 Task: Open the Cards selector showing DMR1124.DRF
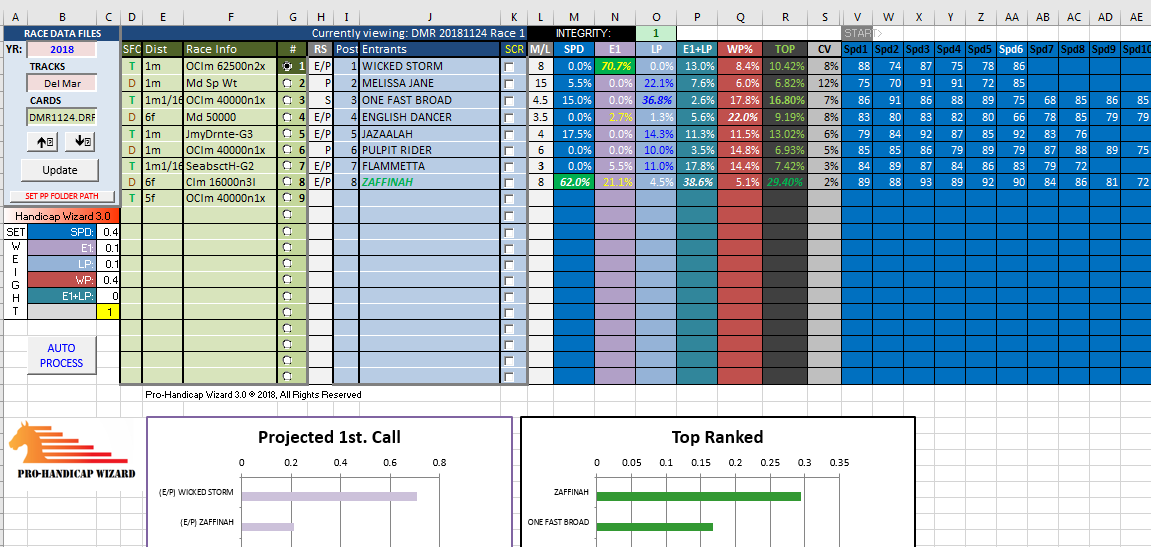(61, 118)
